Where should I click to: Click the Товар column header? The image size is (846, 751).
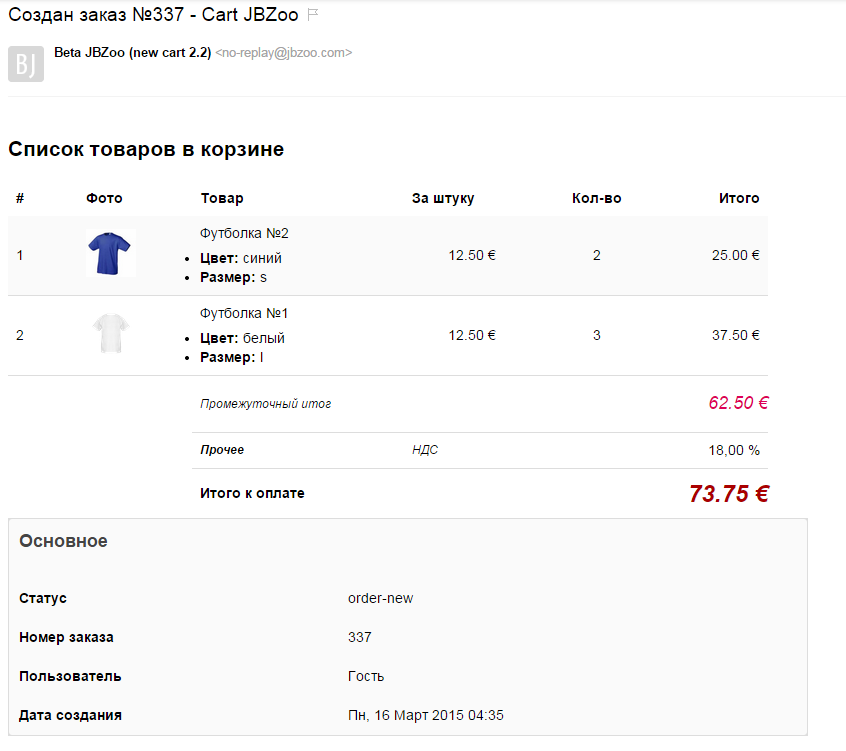coord(222,198)
